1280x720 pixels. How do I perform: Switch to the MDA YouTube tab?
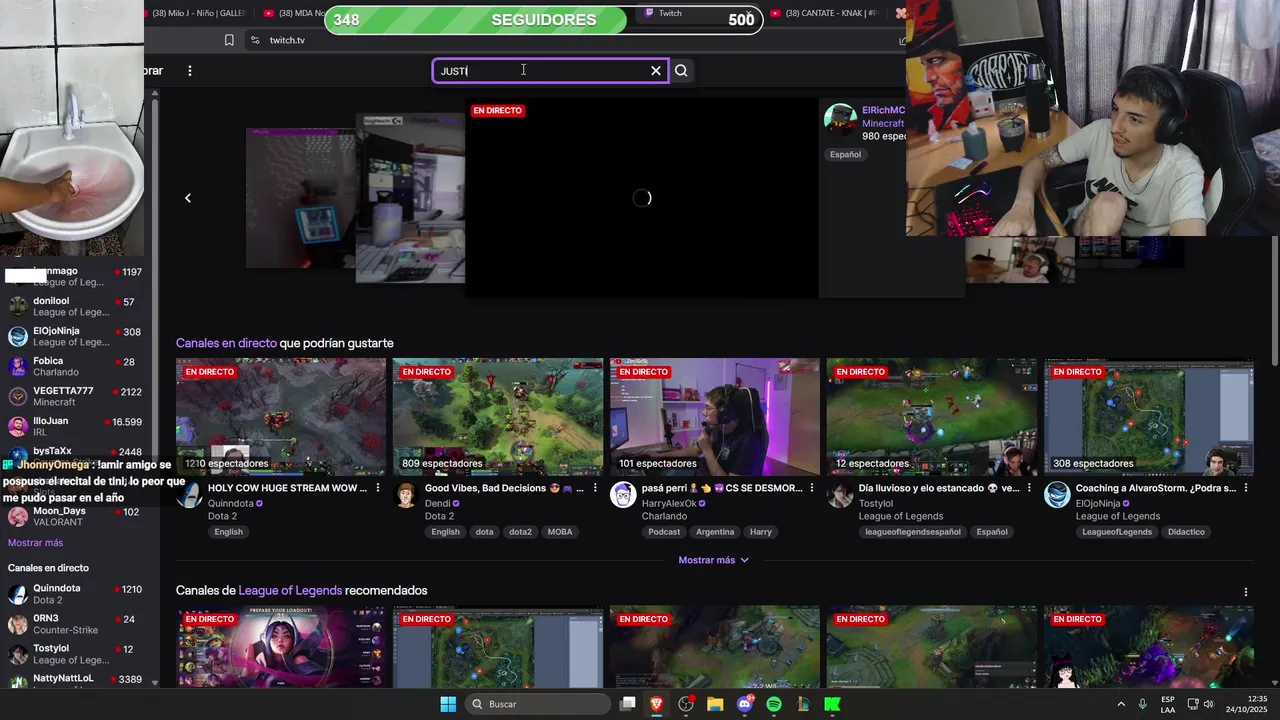click(x=295, y=13)
